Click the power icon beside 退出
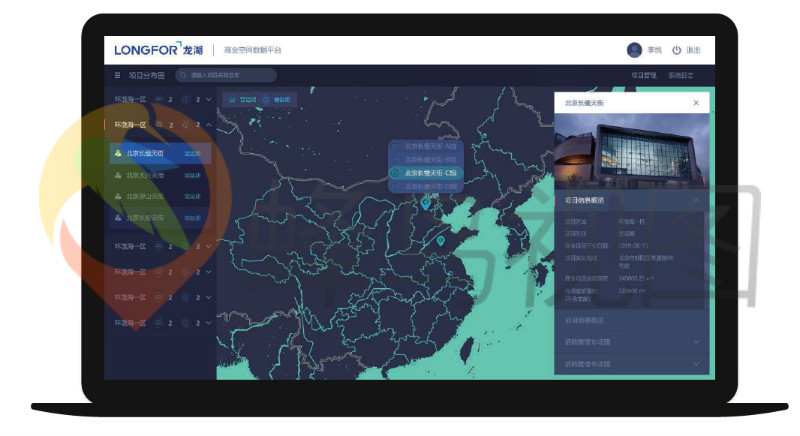The height and width of the screenshot is (436, 800). click(676, 50)
